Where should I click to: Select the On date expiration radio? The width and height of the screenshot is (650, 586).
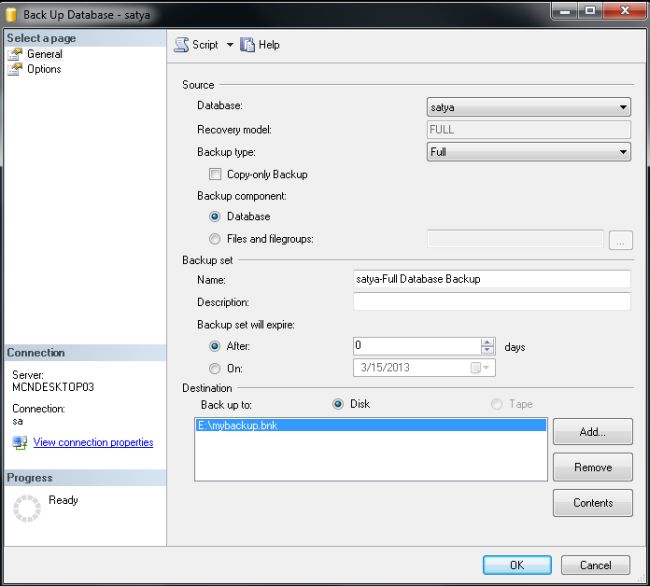click(x=214, y=368)
